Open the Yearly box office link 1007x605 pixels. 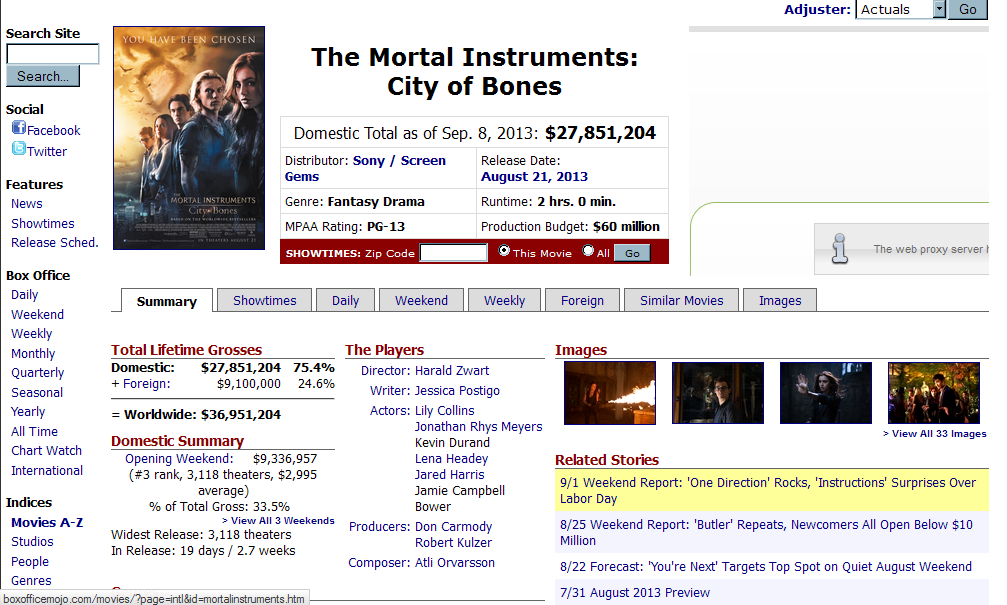pyautogui.click(x=28, y=412)
